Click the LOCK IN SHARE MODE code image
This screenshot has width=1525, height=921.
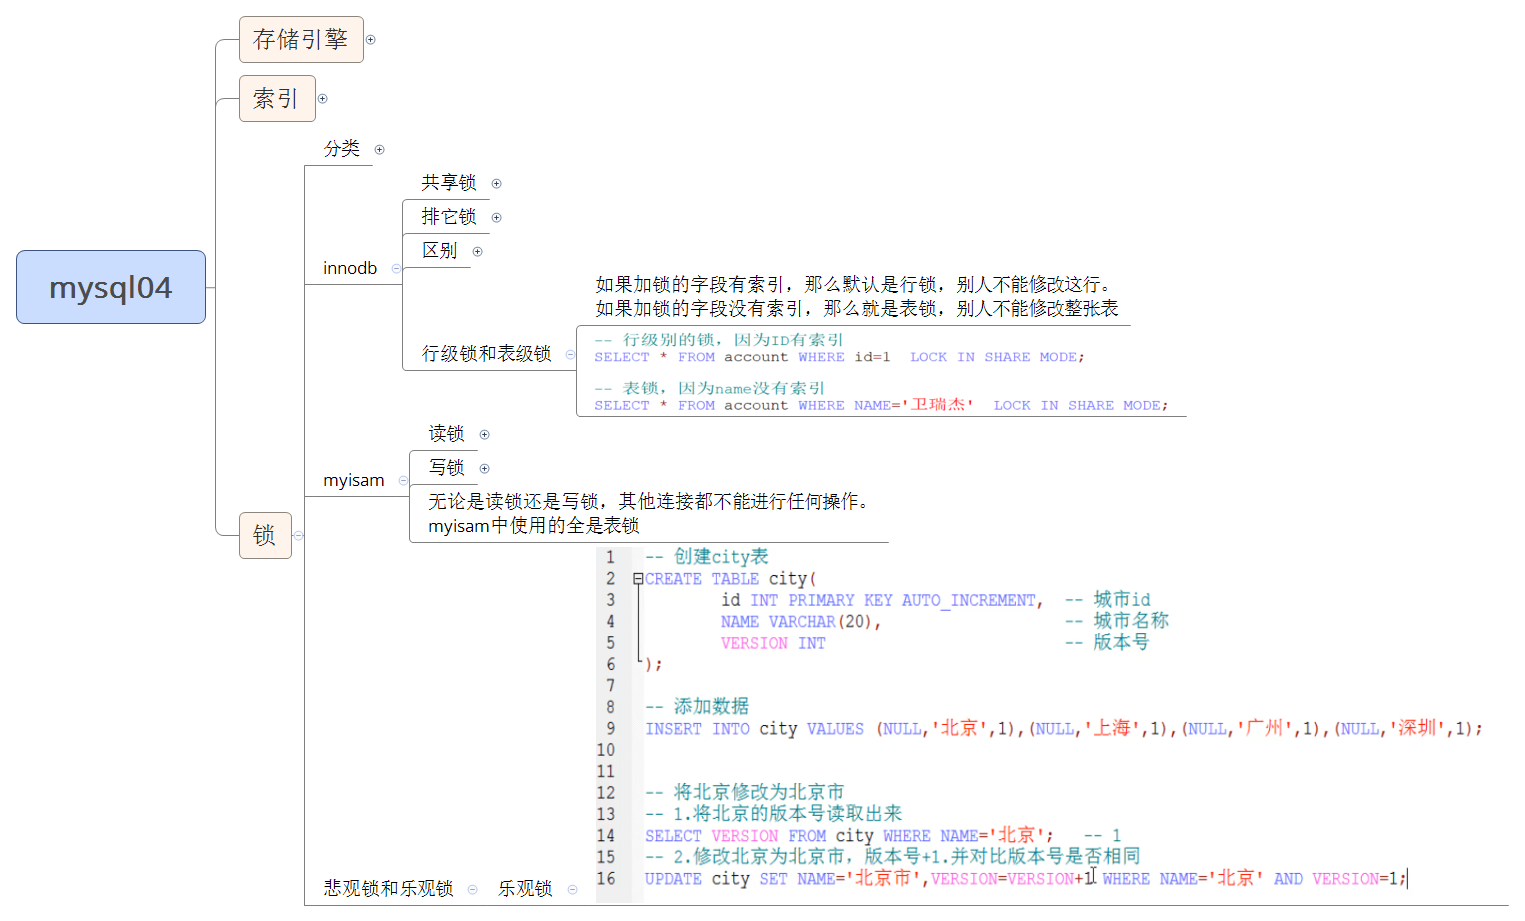(x=880, y=372)
